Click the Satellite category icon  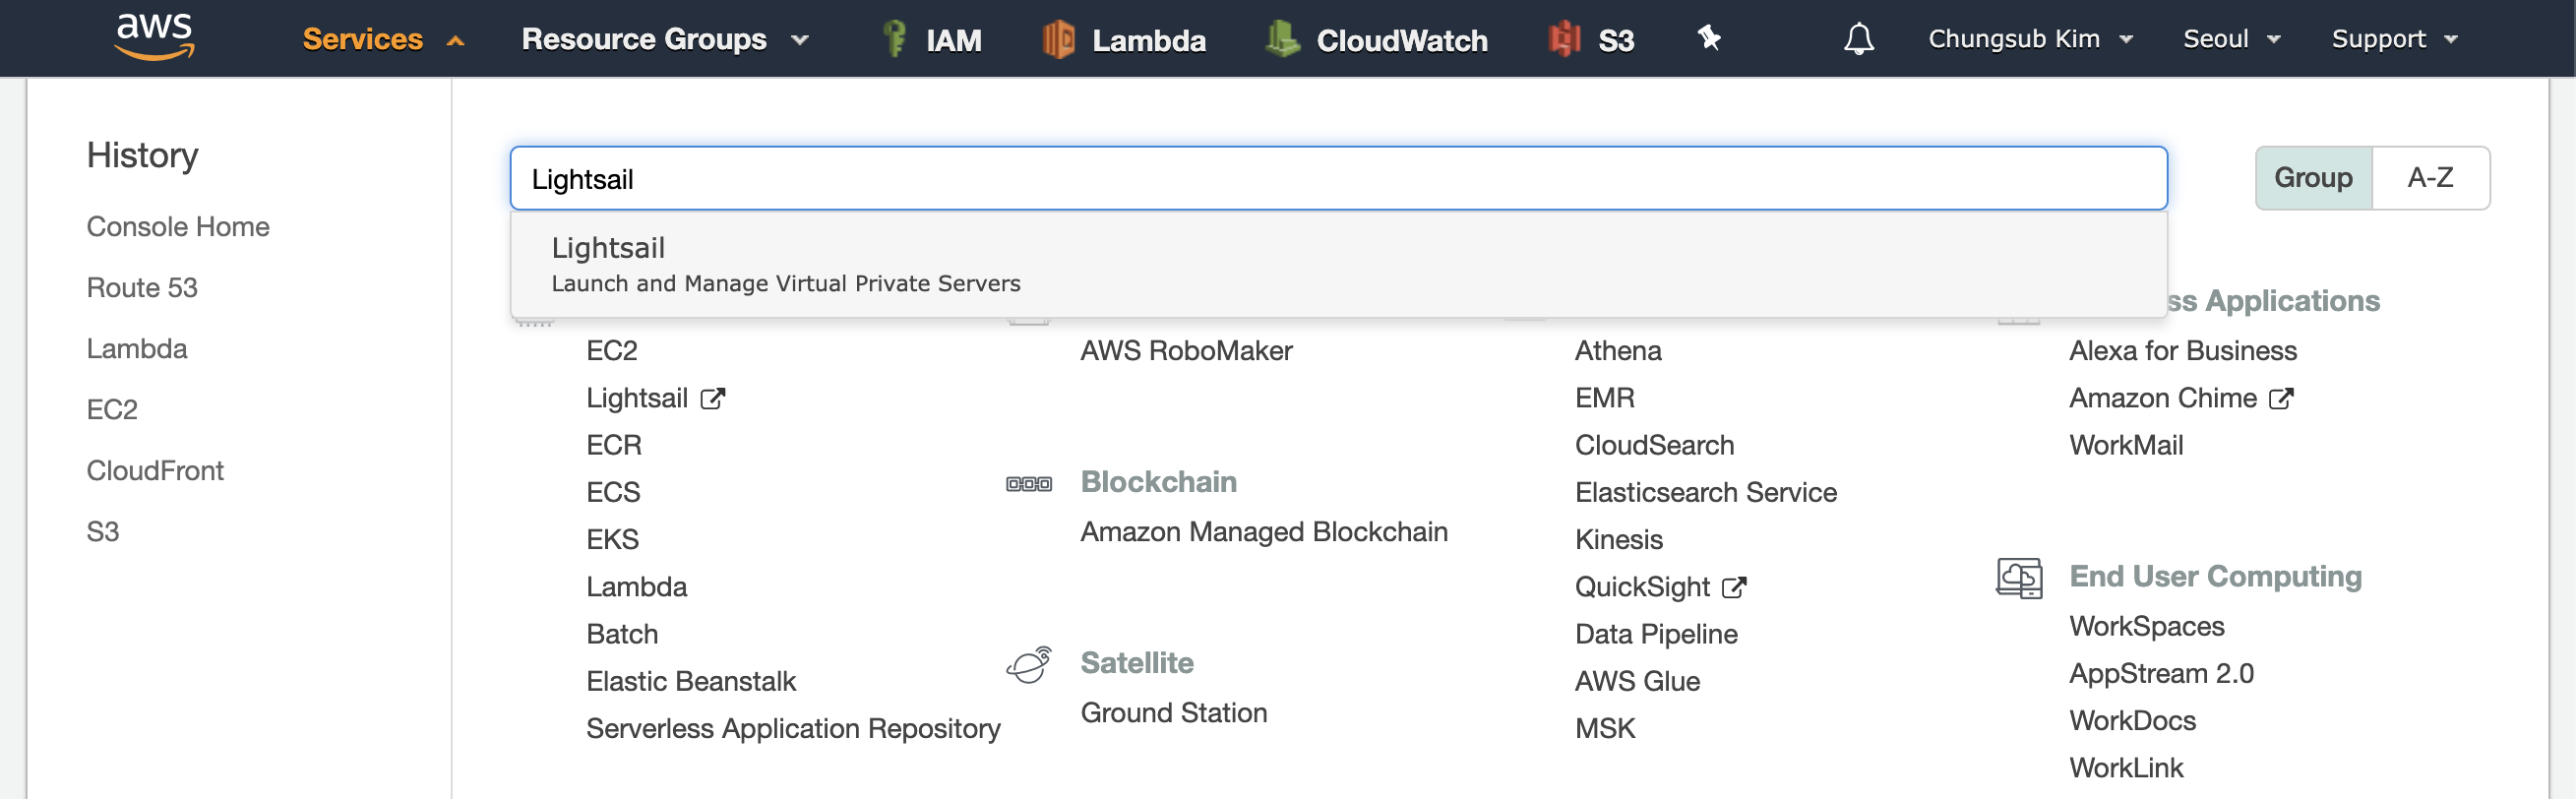tap(1029, 664)
